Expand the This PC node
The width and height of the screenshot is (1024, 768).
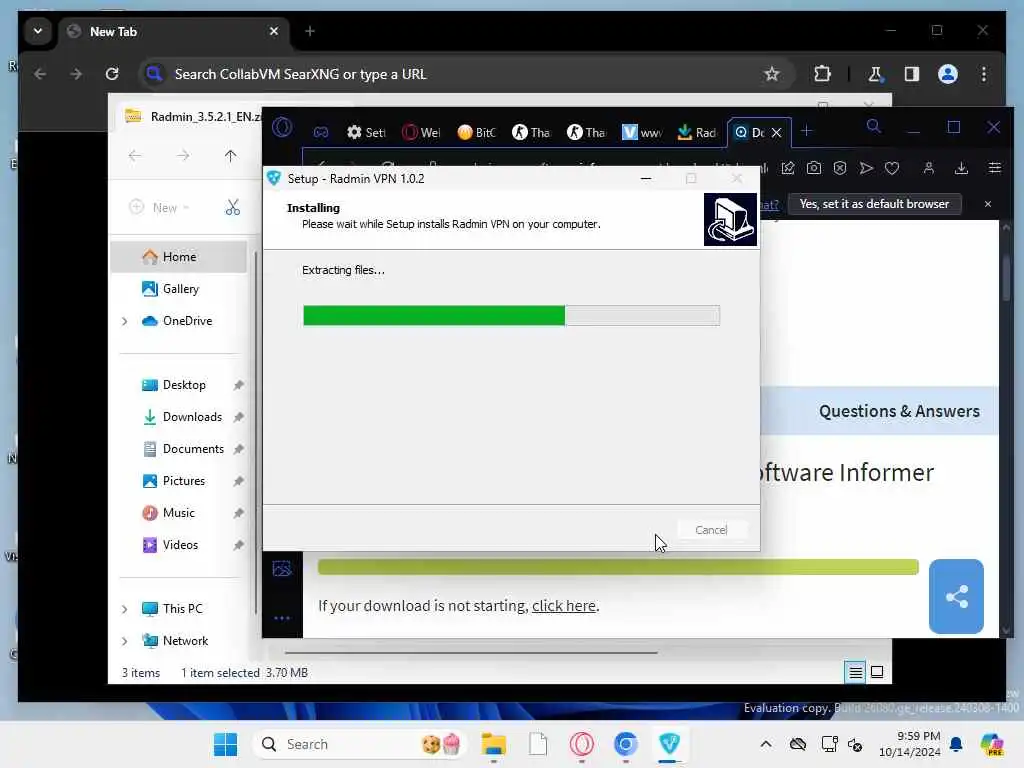point(124,609)
